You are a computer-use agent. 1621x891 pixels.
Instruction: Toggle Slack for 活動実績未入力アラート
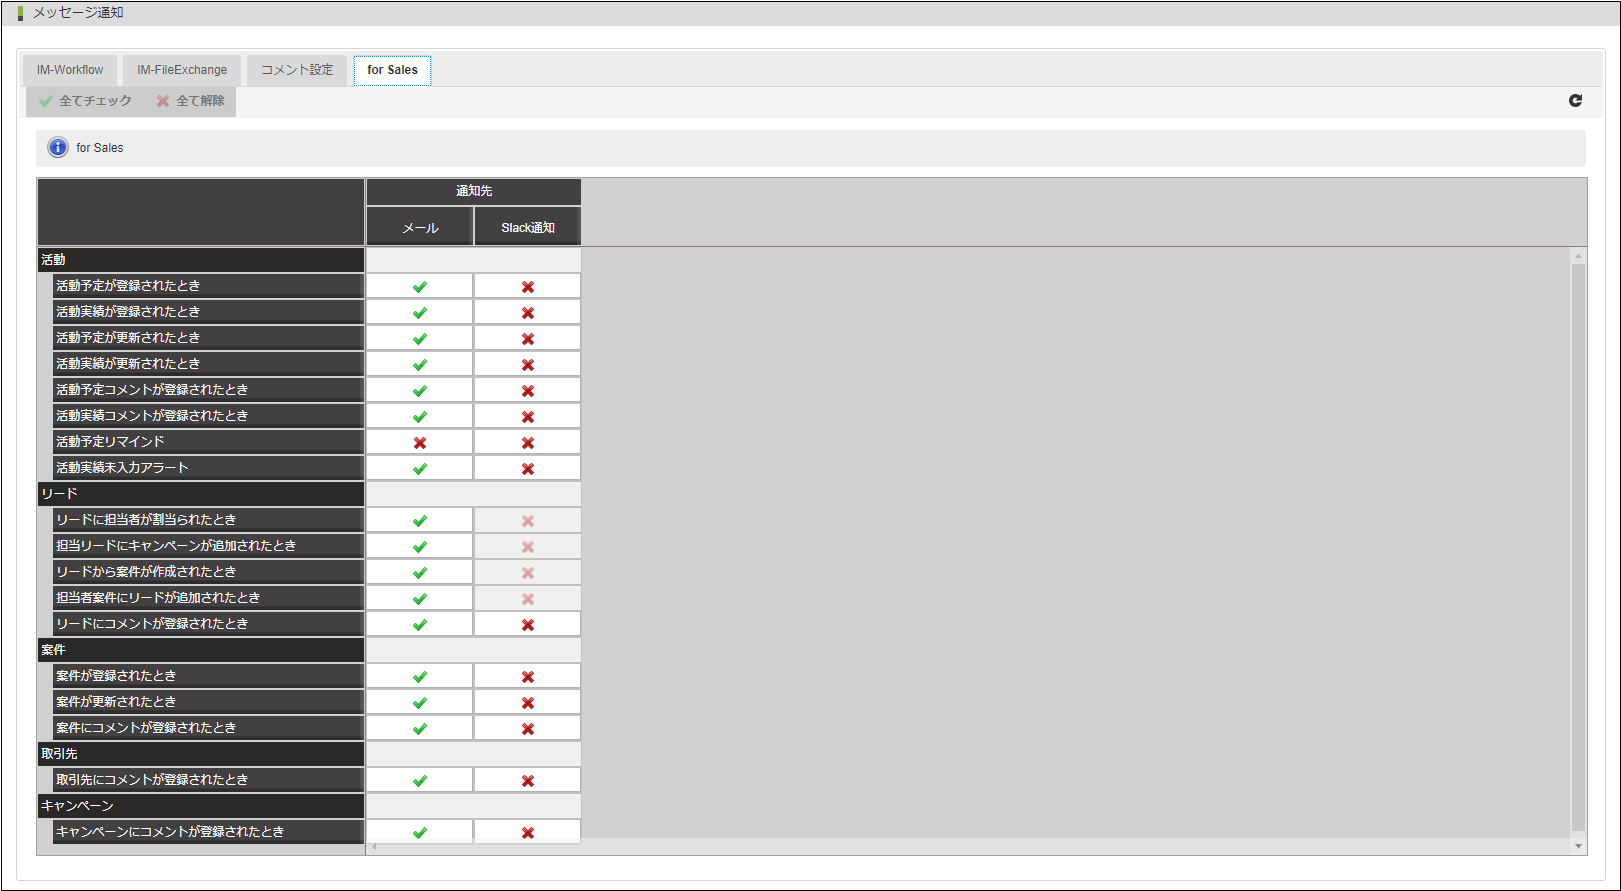[528, 468]
